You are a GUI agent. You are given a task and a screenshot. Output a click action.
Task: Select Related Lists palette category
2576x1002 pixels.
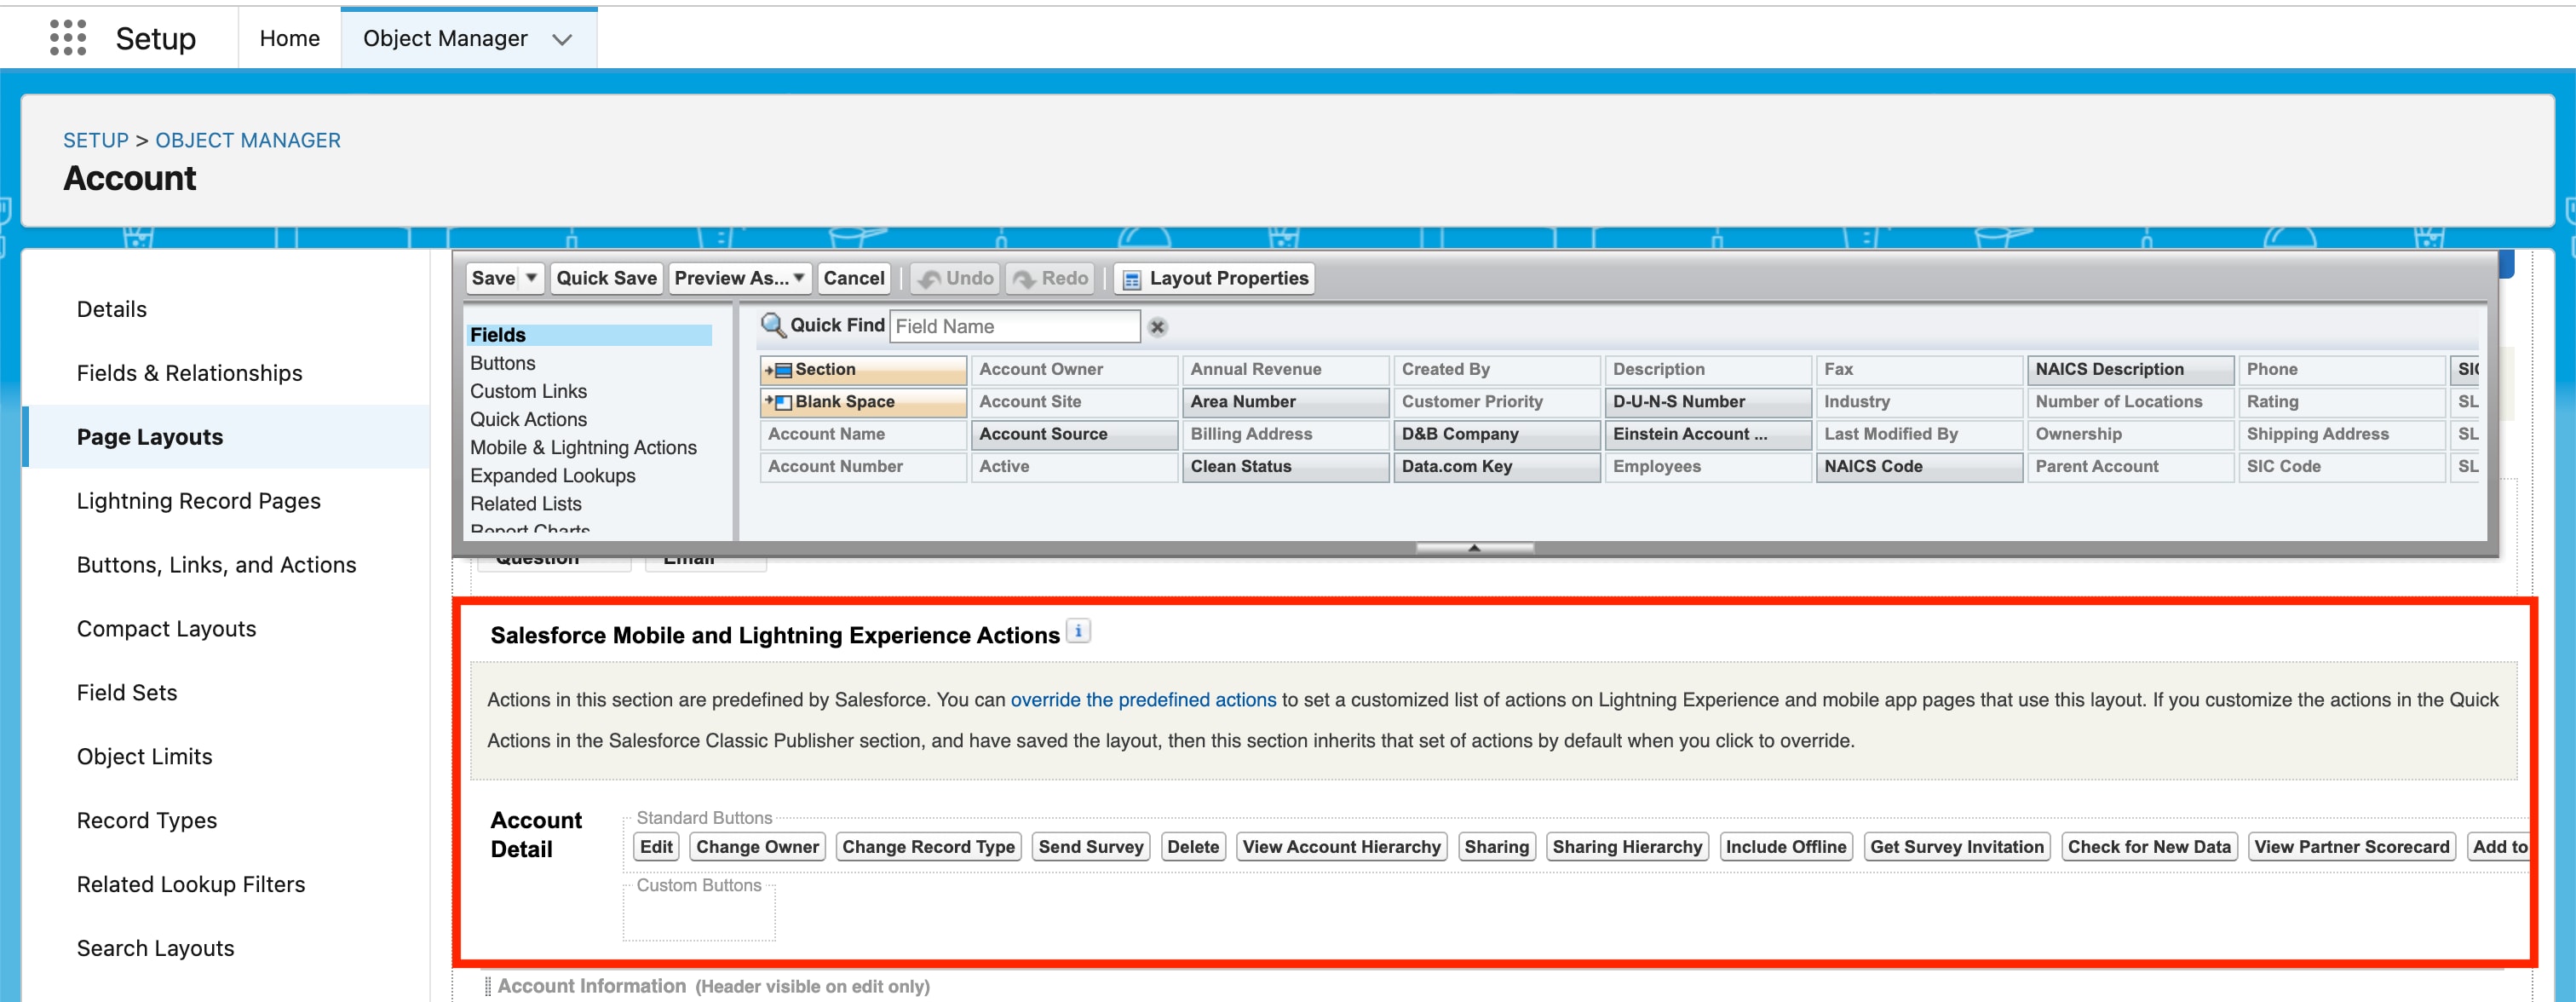526,503
